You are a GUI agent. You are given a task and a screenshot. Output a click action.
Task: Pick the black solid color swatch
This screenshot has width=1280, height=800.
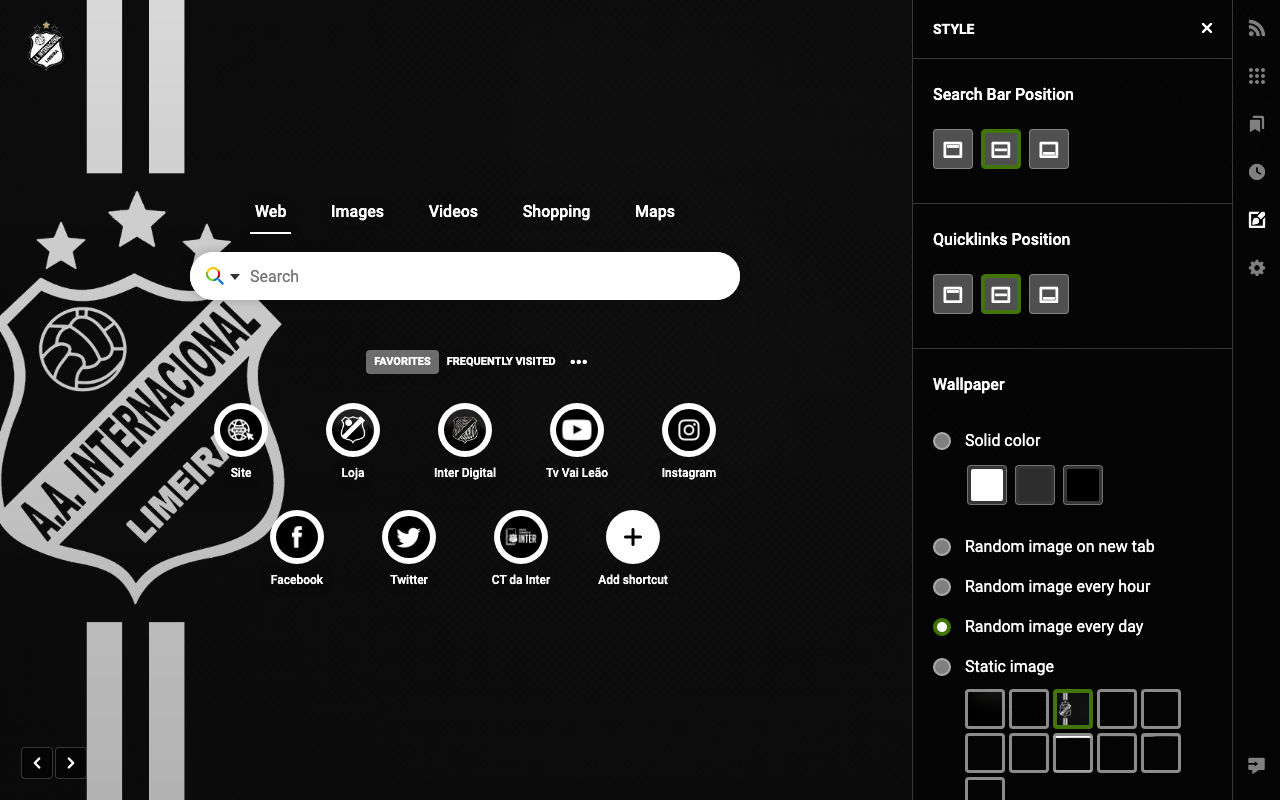pos(1083,485)
